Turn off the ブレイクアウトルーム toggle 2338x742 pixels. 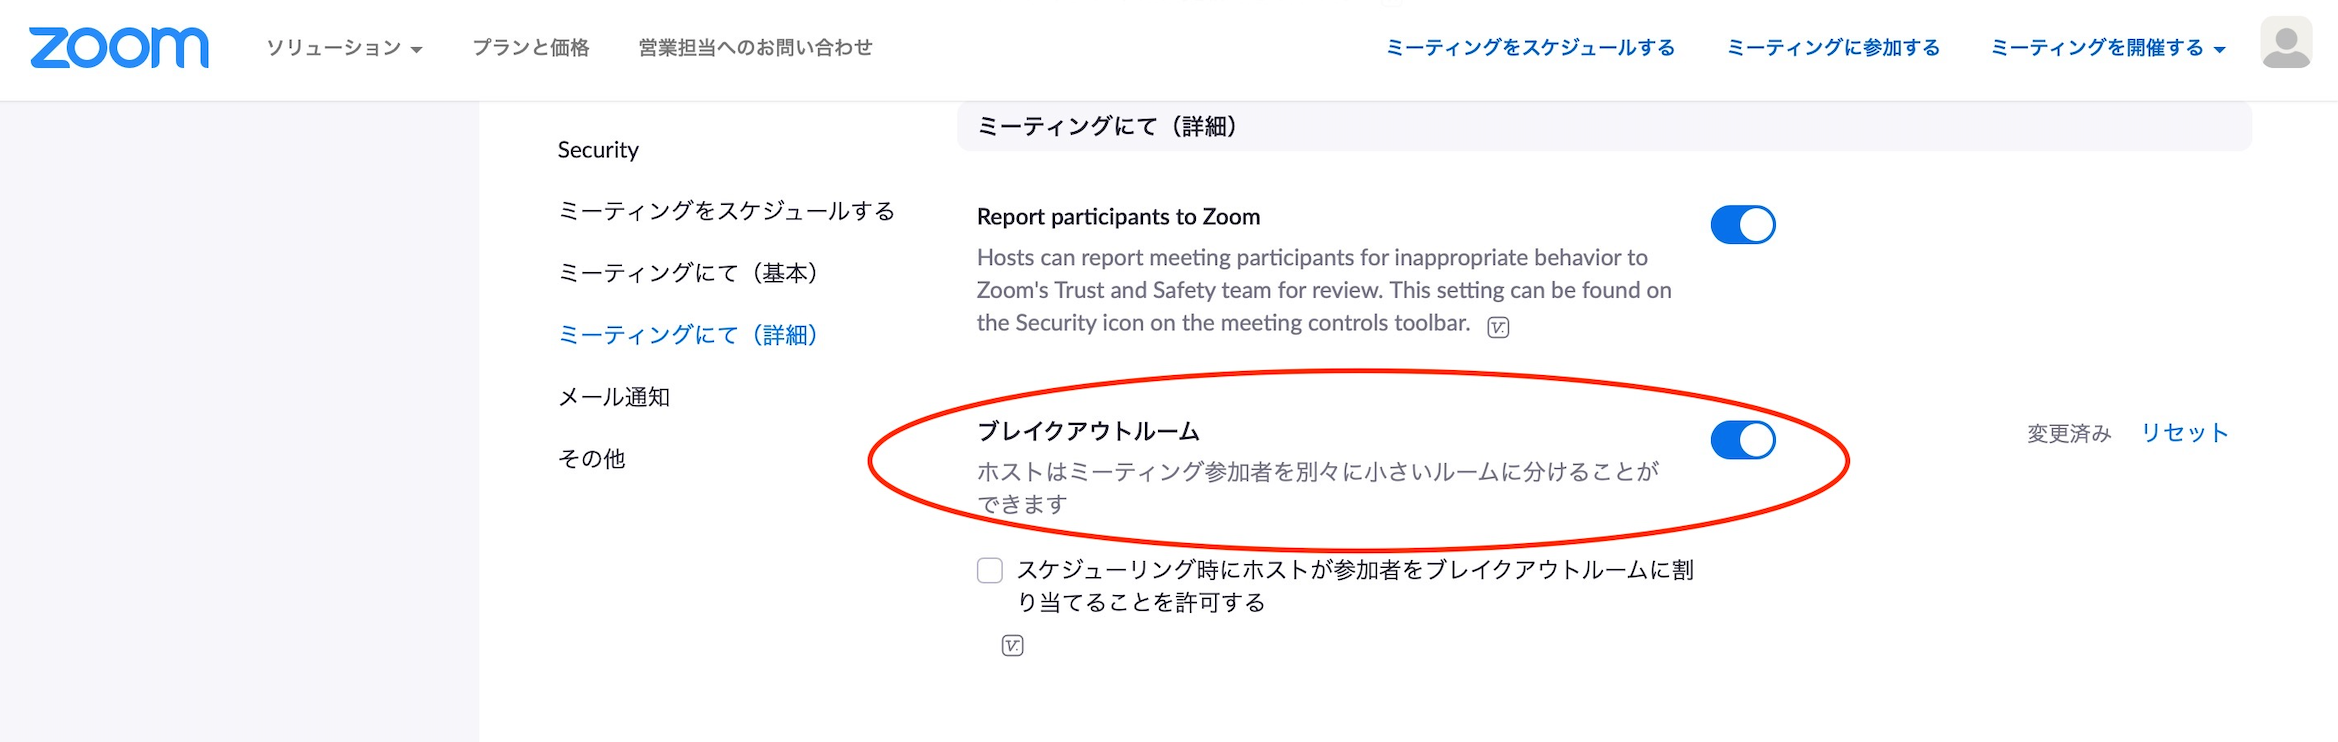(1742, 438)
